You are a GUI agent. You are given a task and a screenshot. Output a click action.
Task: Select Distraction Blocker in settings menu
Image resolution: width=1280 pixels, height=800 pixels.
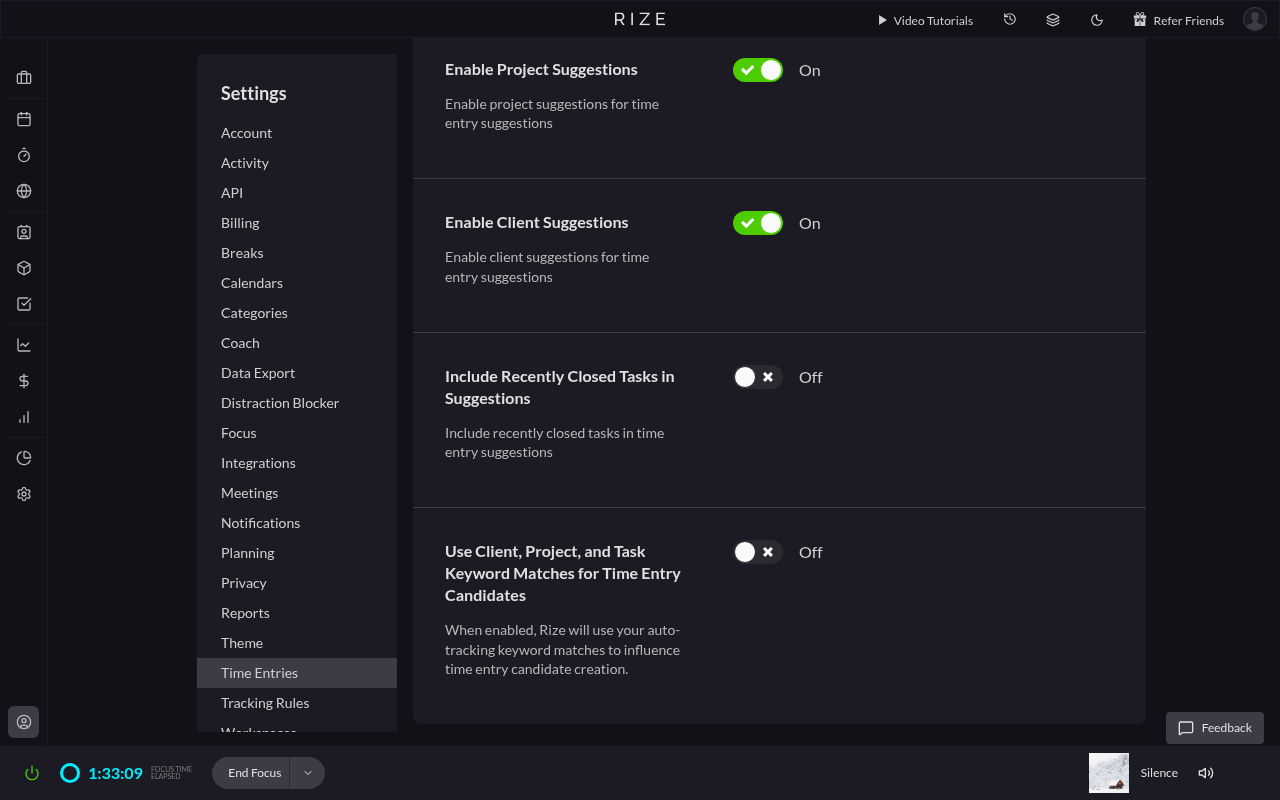pyautogui.click(x=280, y=403)
